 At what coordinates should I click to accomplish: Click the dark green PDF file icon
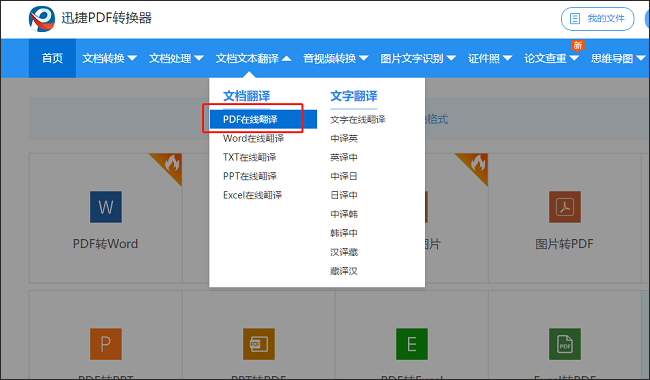(x=565, y=344)
